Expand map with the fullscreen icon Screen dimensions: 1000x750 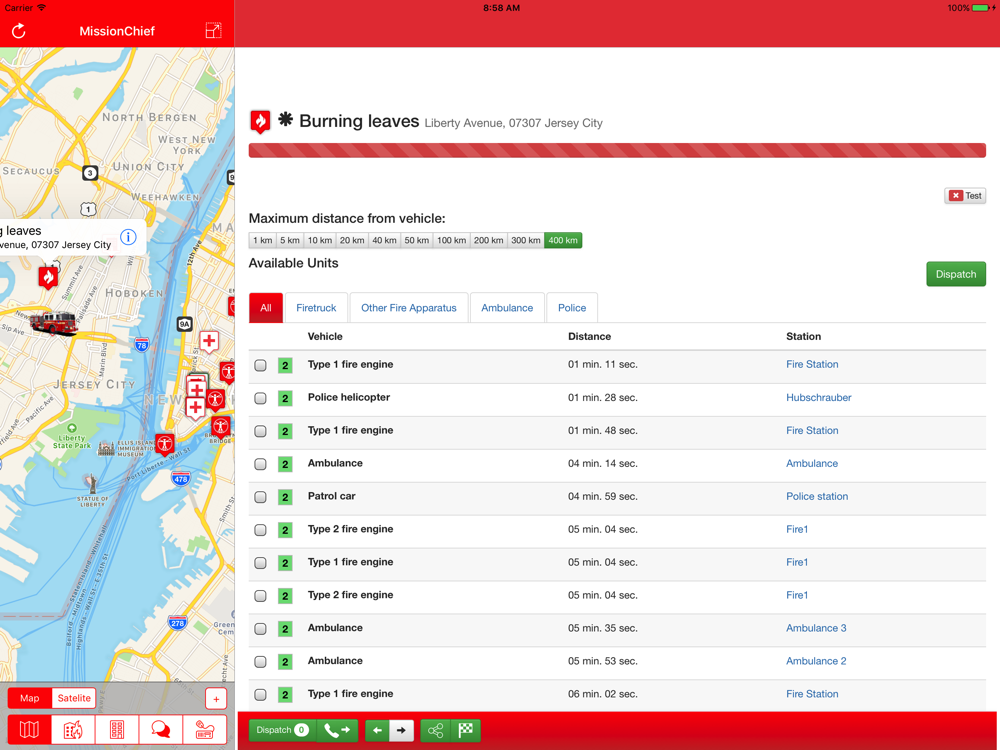tap(213, 31)
